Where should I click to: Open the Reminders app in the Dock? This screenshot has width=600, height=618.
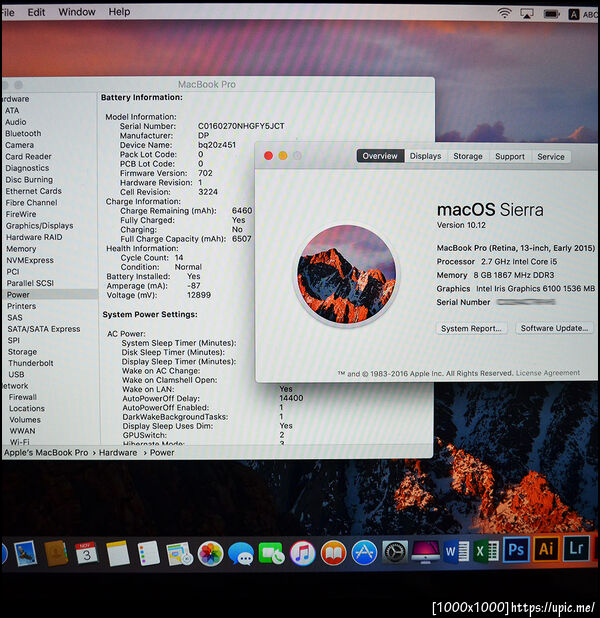tap(148, 553)
